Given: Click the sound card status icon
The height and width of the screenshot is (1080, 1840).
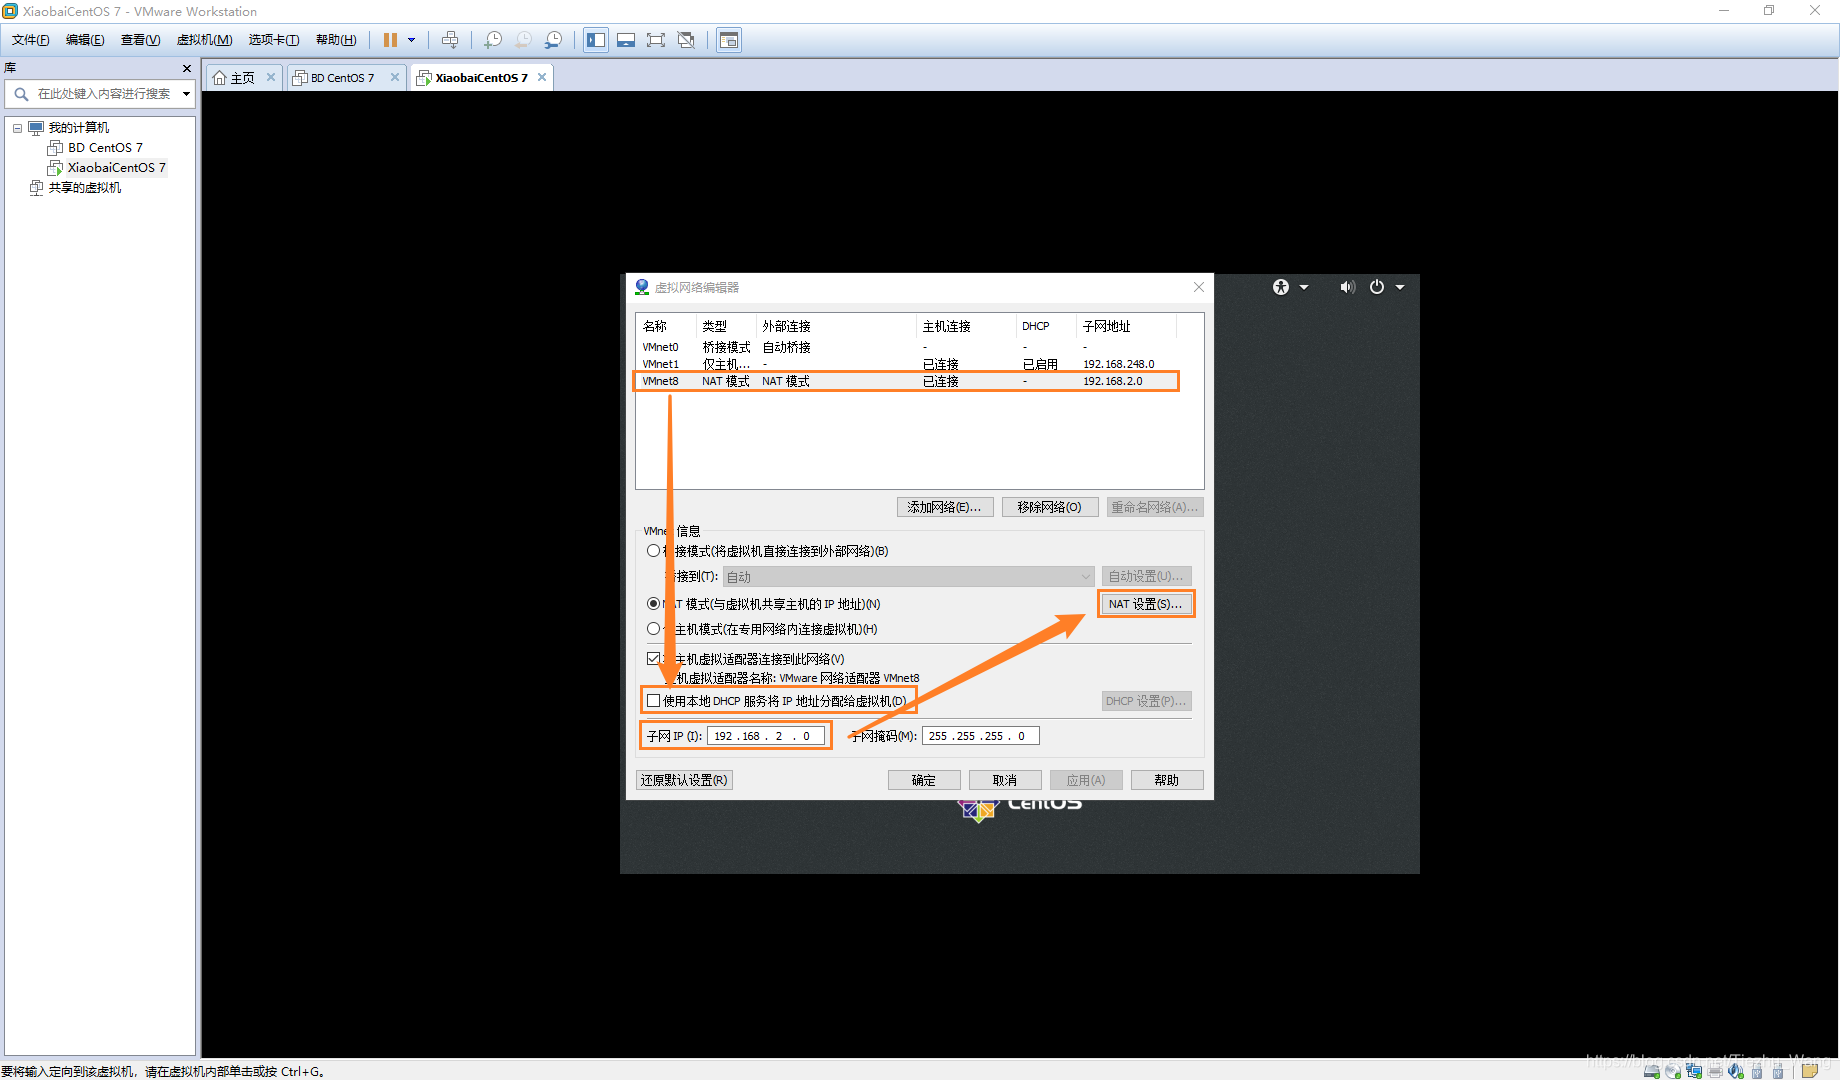Looking at the screenshot, I should coord(1736,1070).
